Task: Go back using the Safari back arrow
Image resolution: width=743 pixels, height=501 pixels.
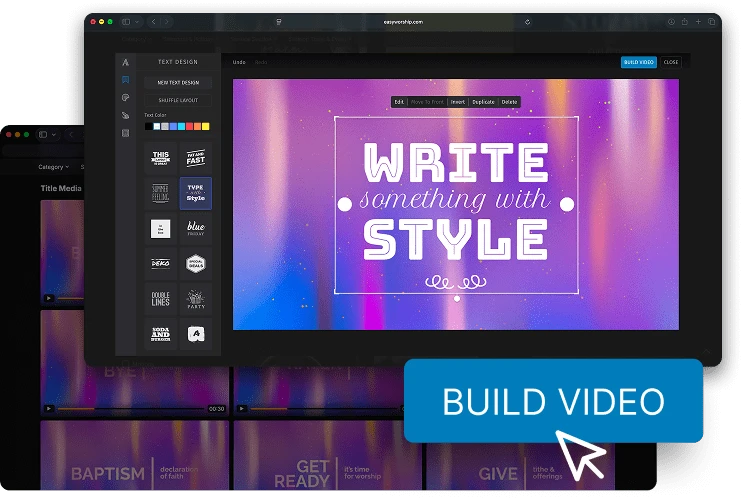Action: [x=154, y=22]
